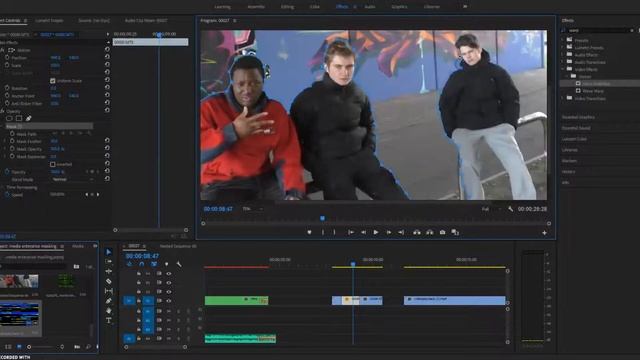This screenshot has width=640, height=360.
Task: Toggle the Snap magnet in timeline
Action: click(x=141, y=264)
